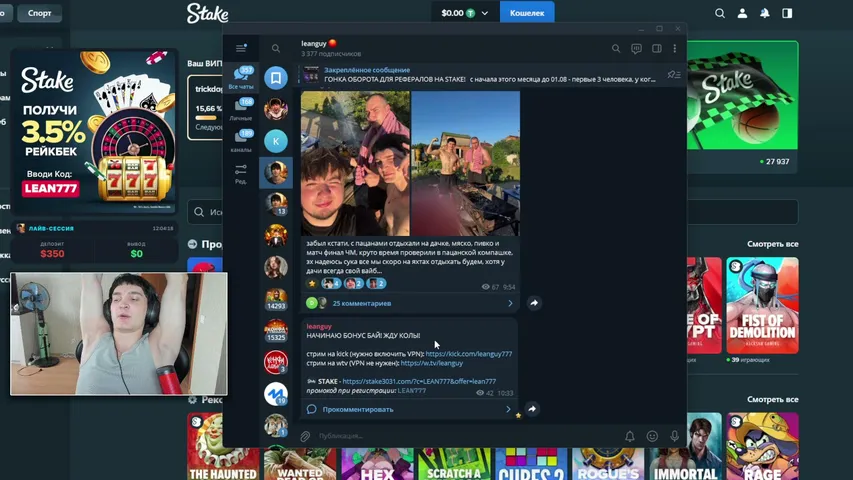Open chat with blue K avatar

(x=276, y=141)
